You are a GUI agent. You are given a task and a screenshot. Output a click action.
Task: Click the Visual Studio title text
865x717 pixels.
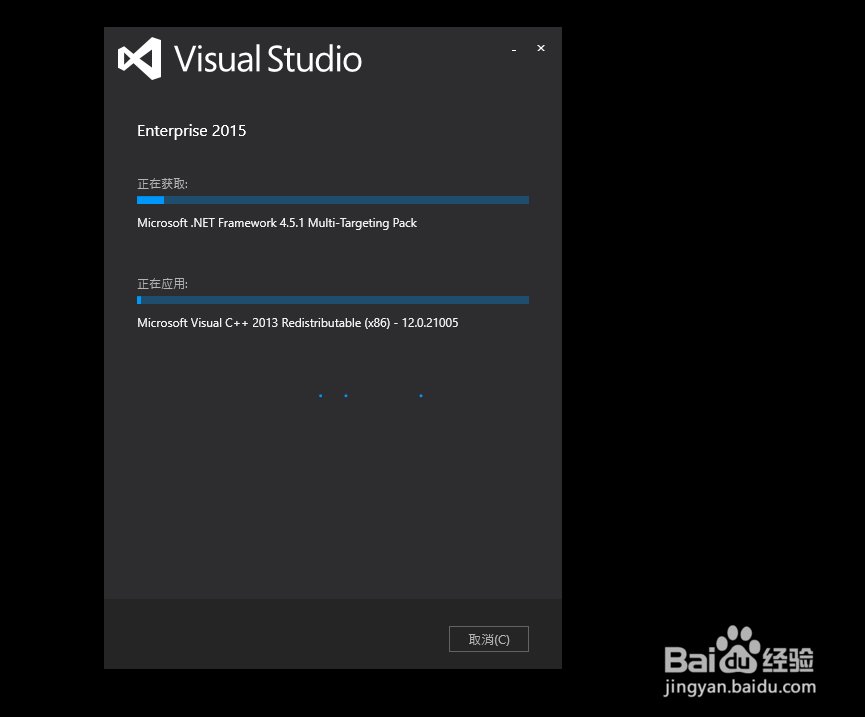pyautogui.click(x=268, y=59)
